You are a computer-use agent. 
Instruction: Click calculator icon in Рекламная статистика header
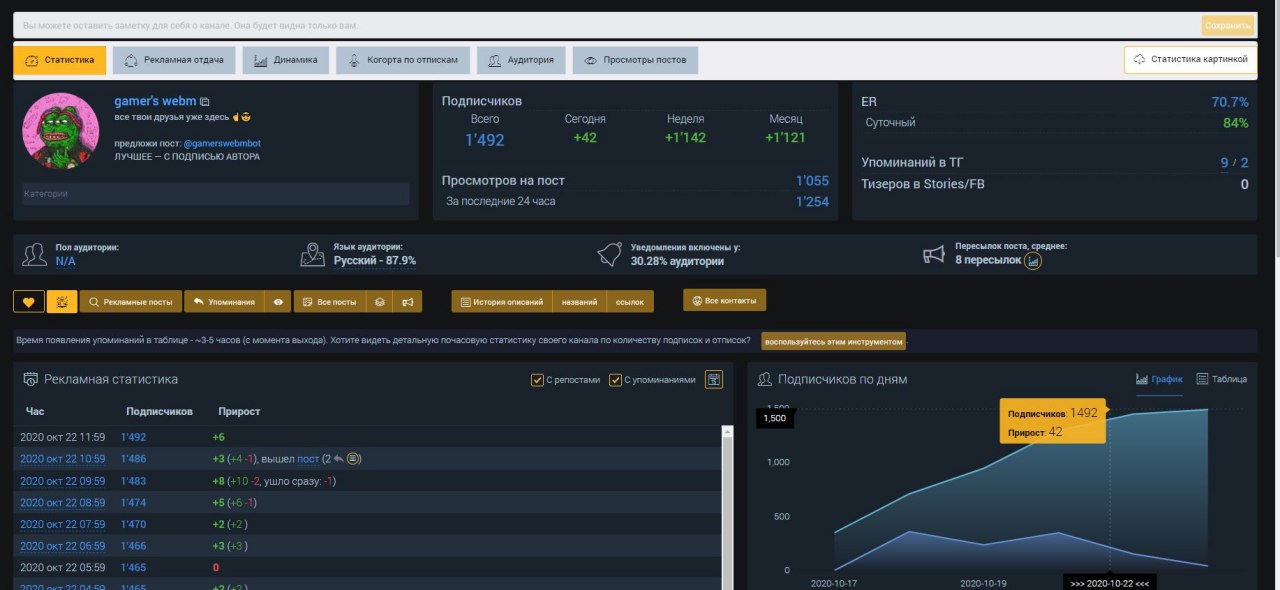pos(713,380)
